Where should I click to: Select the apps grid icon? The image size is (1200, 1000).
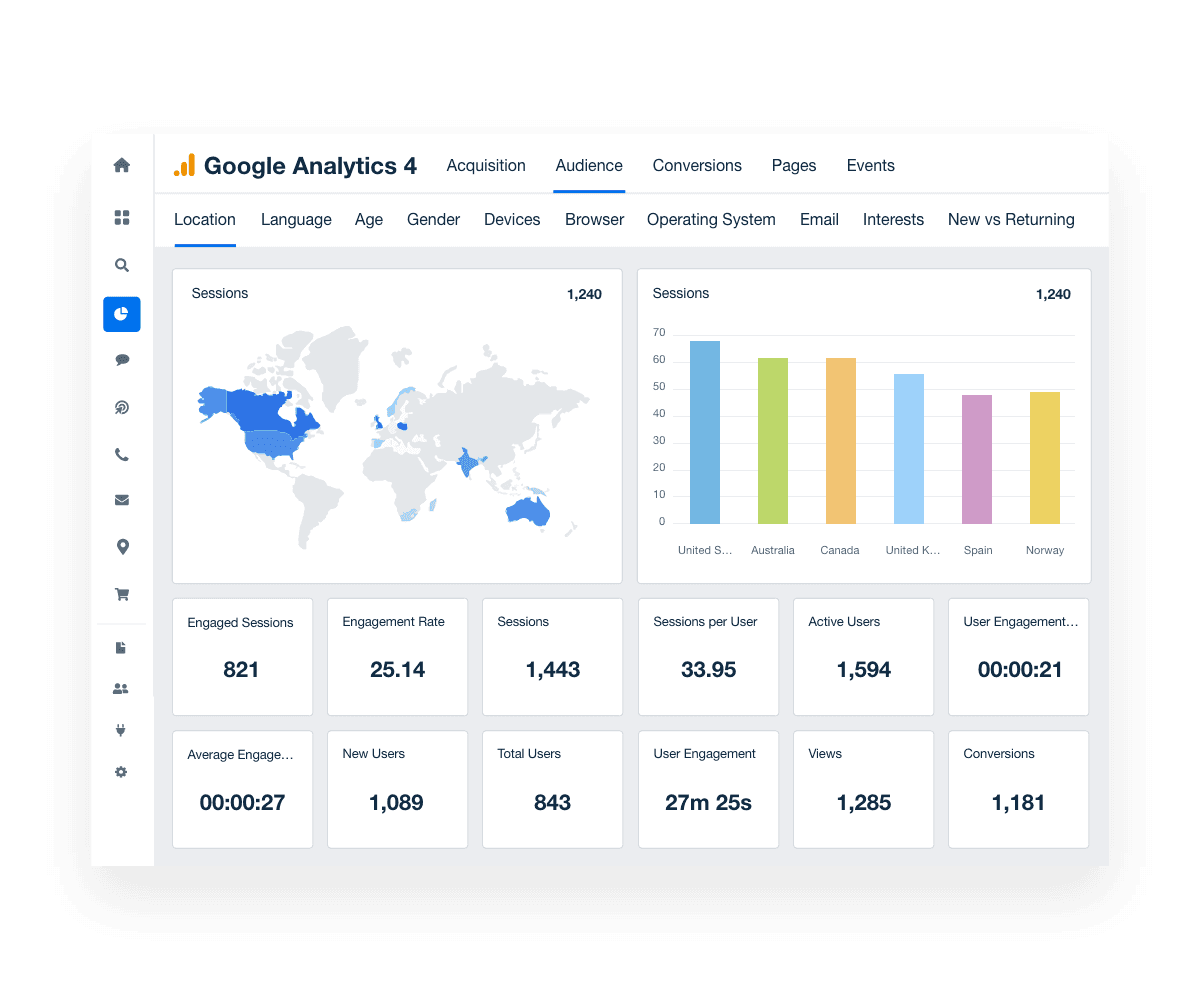tap(121, 217)
